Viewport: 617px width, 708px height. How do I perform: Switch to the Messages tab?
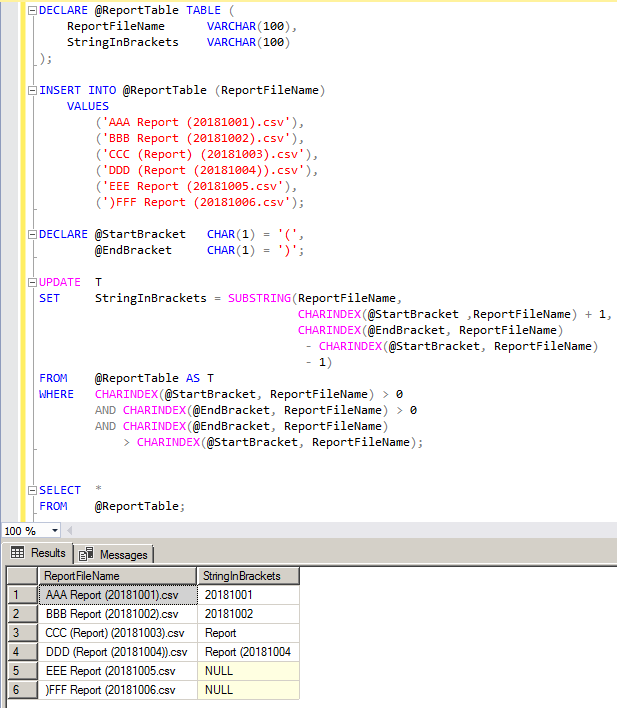pos(113,554)
